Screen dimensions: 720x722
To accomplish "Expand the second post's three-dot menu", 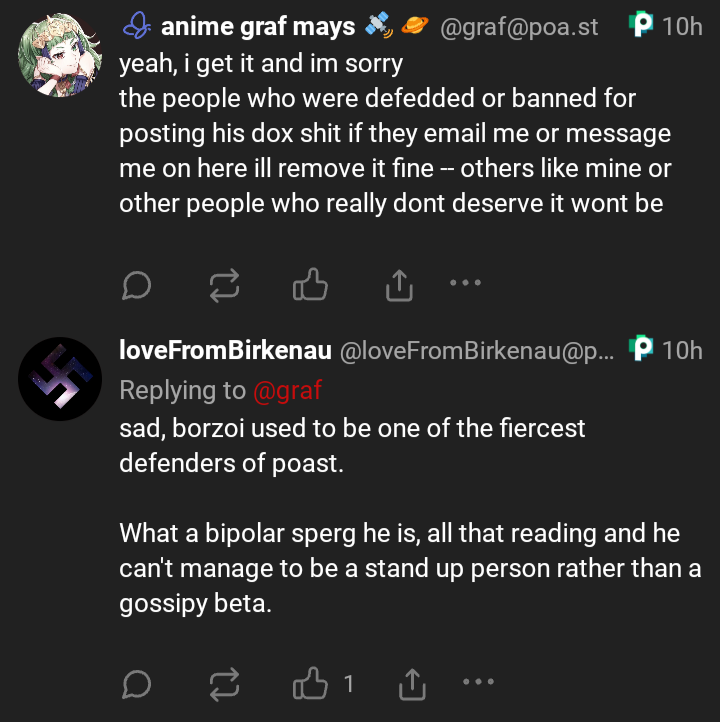I will click(x=479, y=681).
